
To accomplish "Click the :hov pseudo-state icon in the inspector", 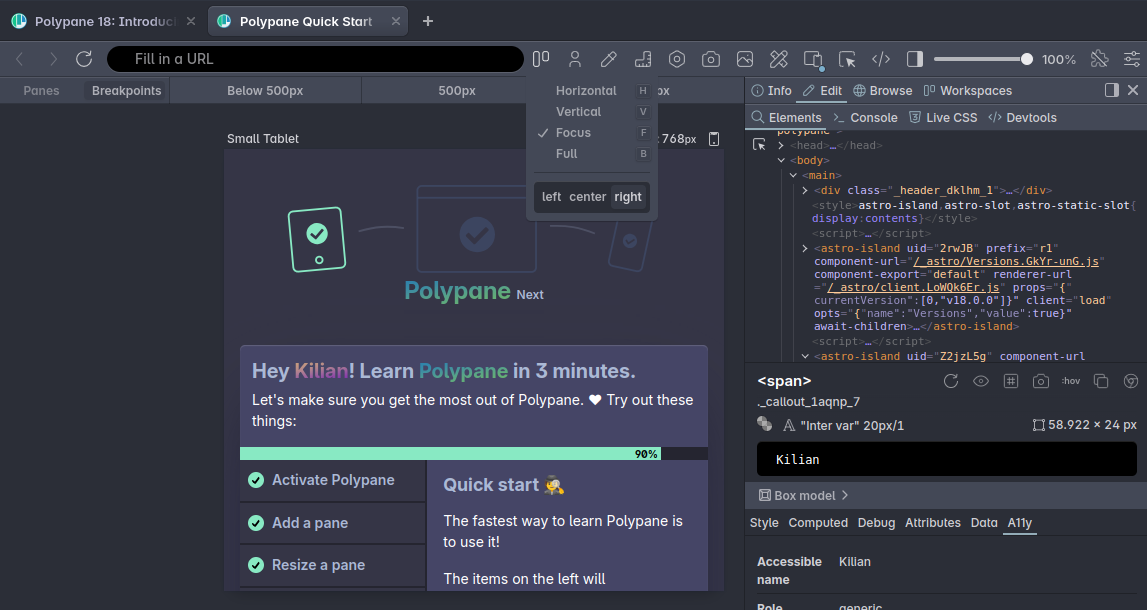I will click(1071, 381).
